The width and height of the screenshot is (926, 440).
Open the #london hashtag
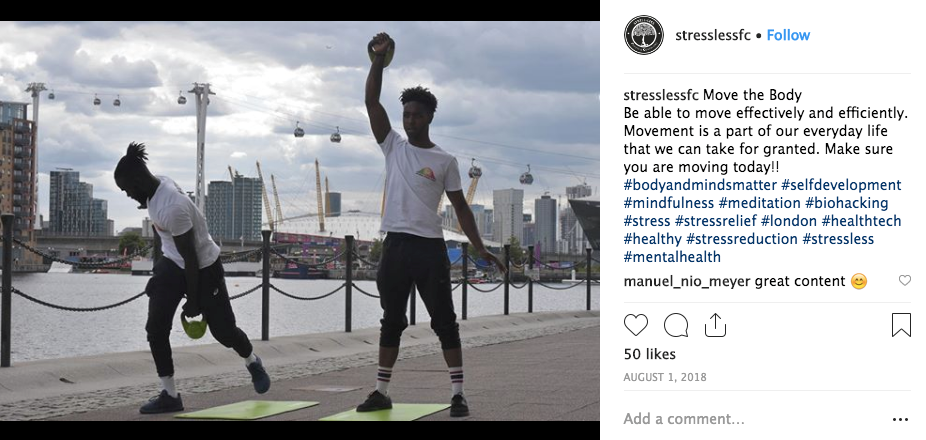[789, 221]
